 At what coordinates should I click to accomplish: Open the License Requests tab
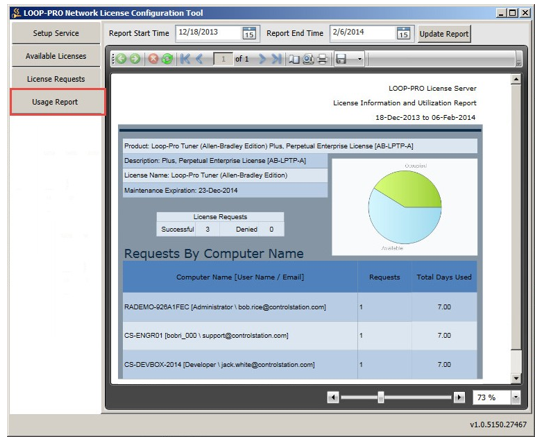pyautogui.click(x=56, y=79)
